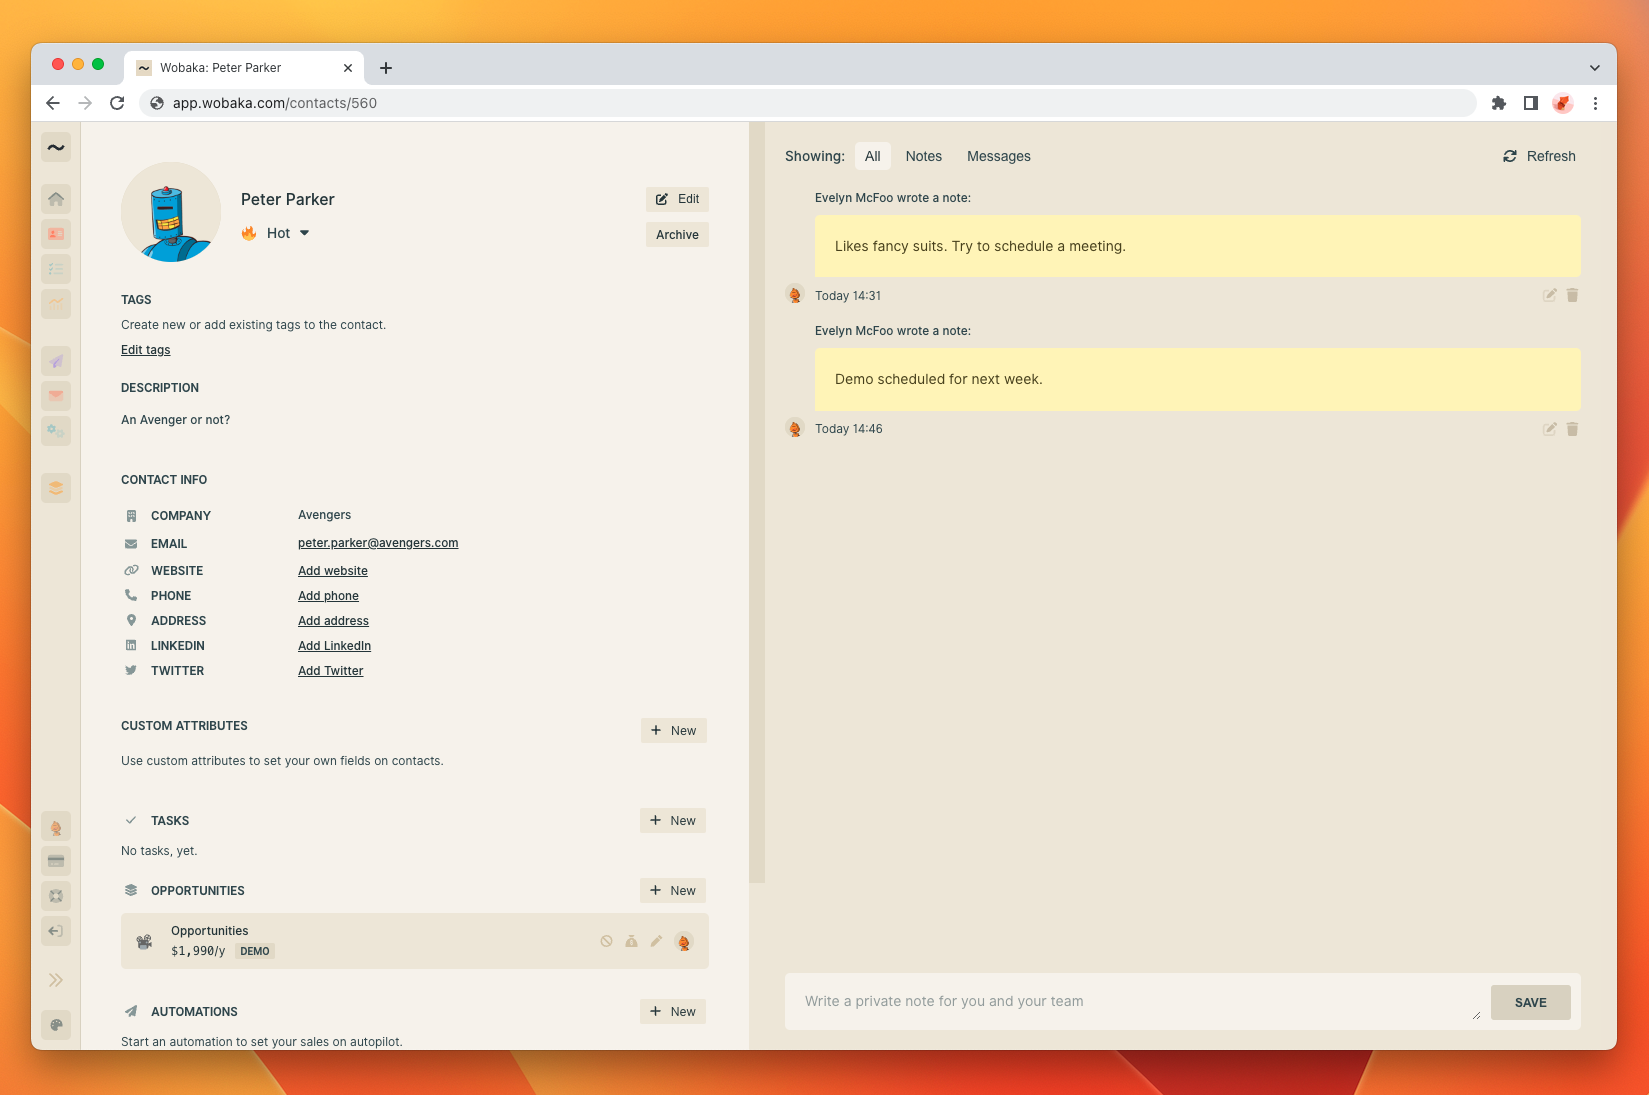Open the Home section in sidebar
This screenshot has height=1095, width=1649.
coord(56,199)
